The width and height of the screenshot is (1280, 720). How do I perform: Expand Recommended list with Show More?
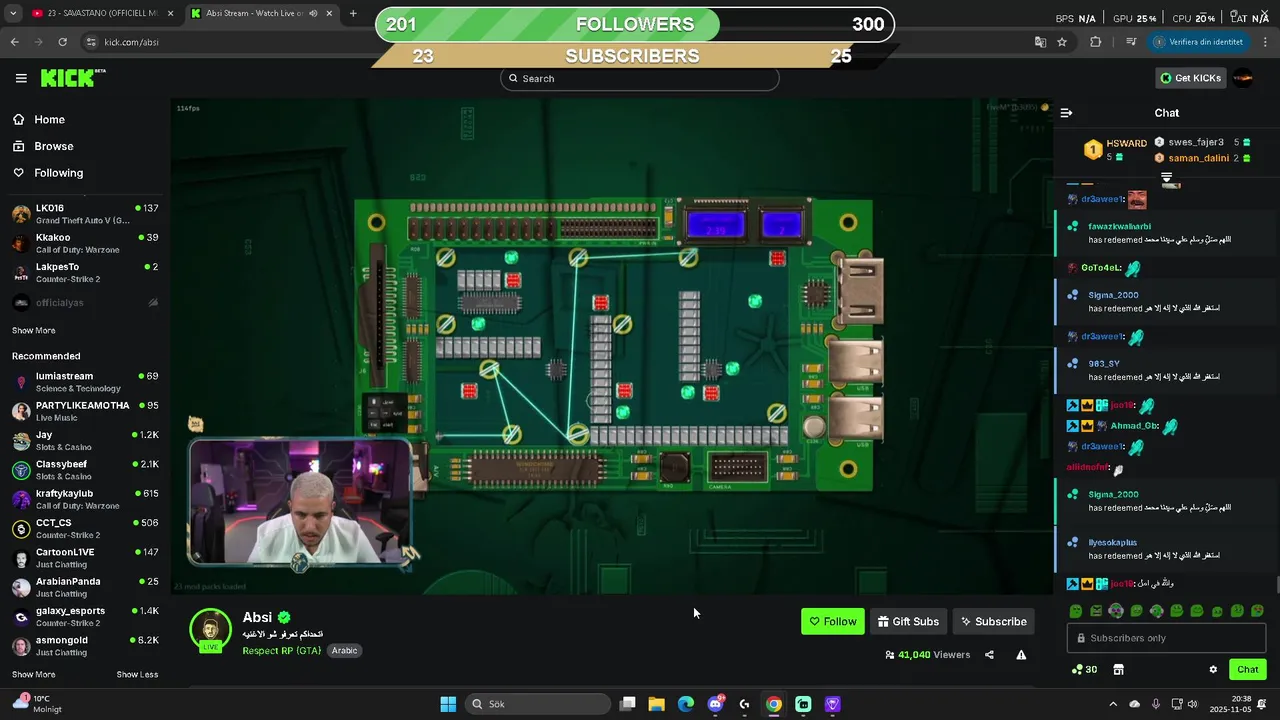tap(33, 674)
